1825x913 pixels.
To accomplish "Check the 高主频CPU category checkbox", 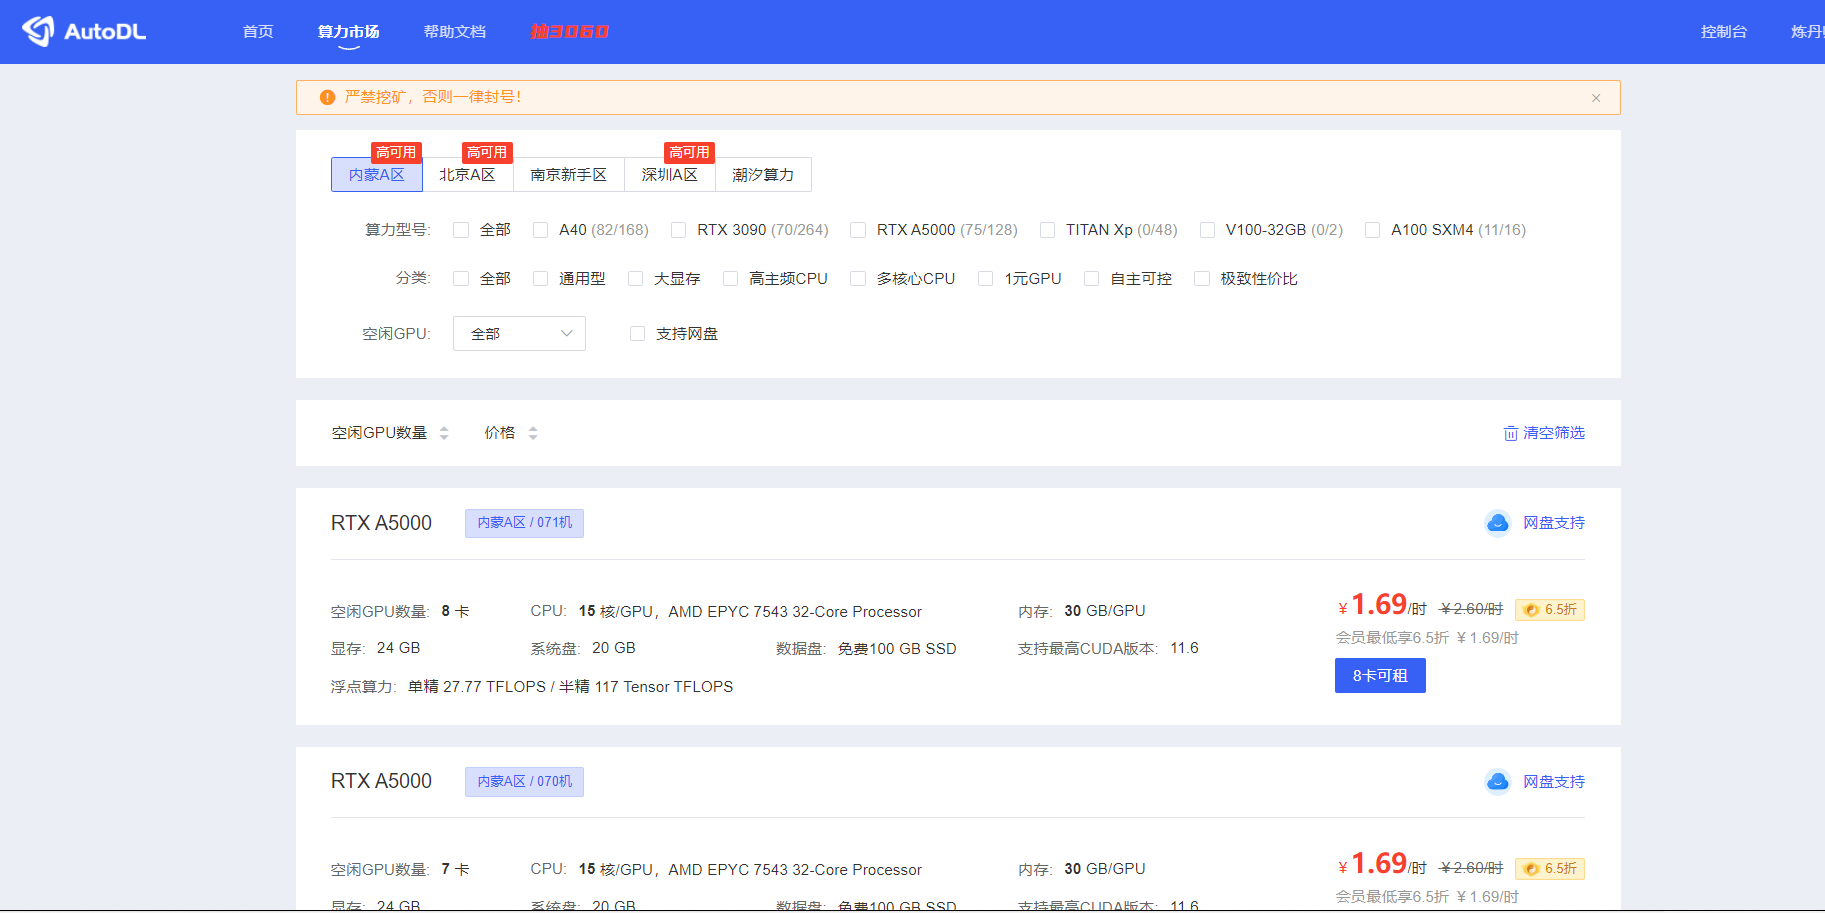I will coord(731,279).
